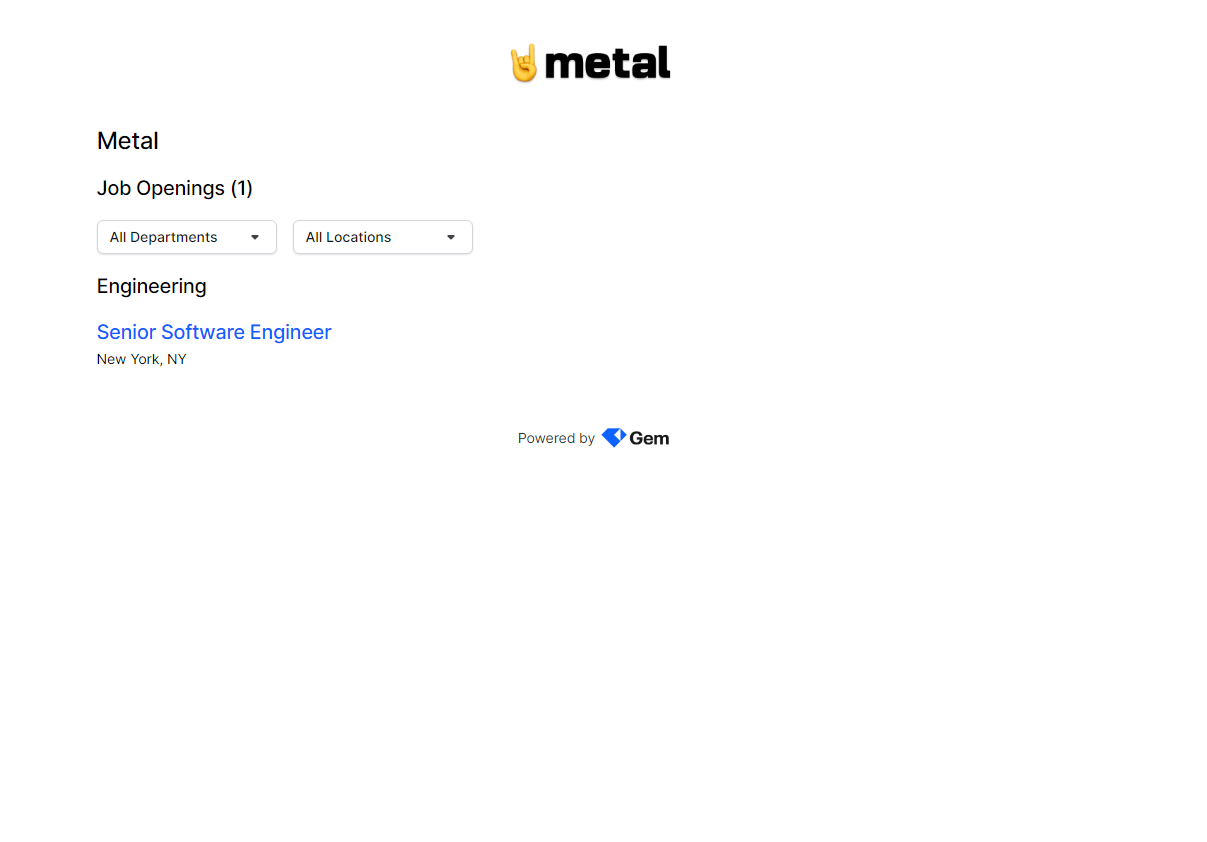Open the Senior Software Engineer job posting

(214, 332)
